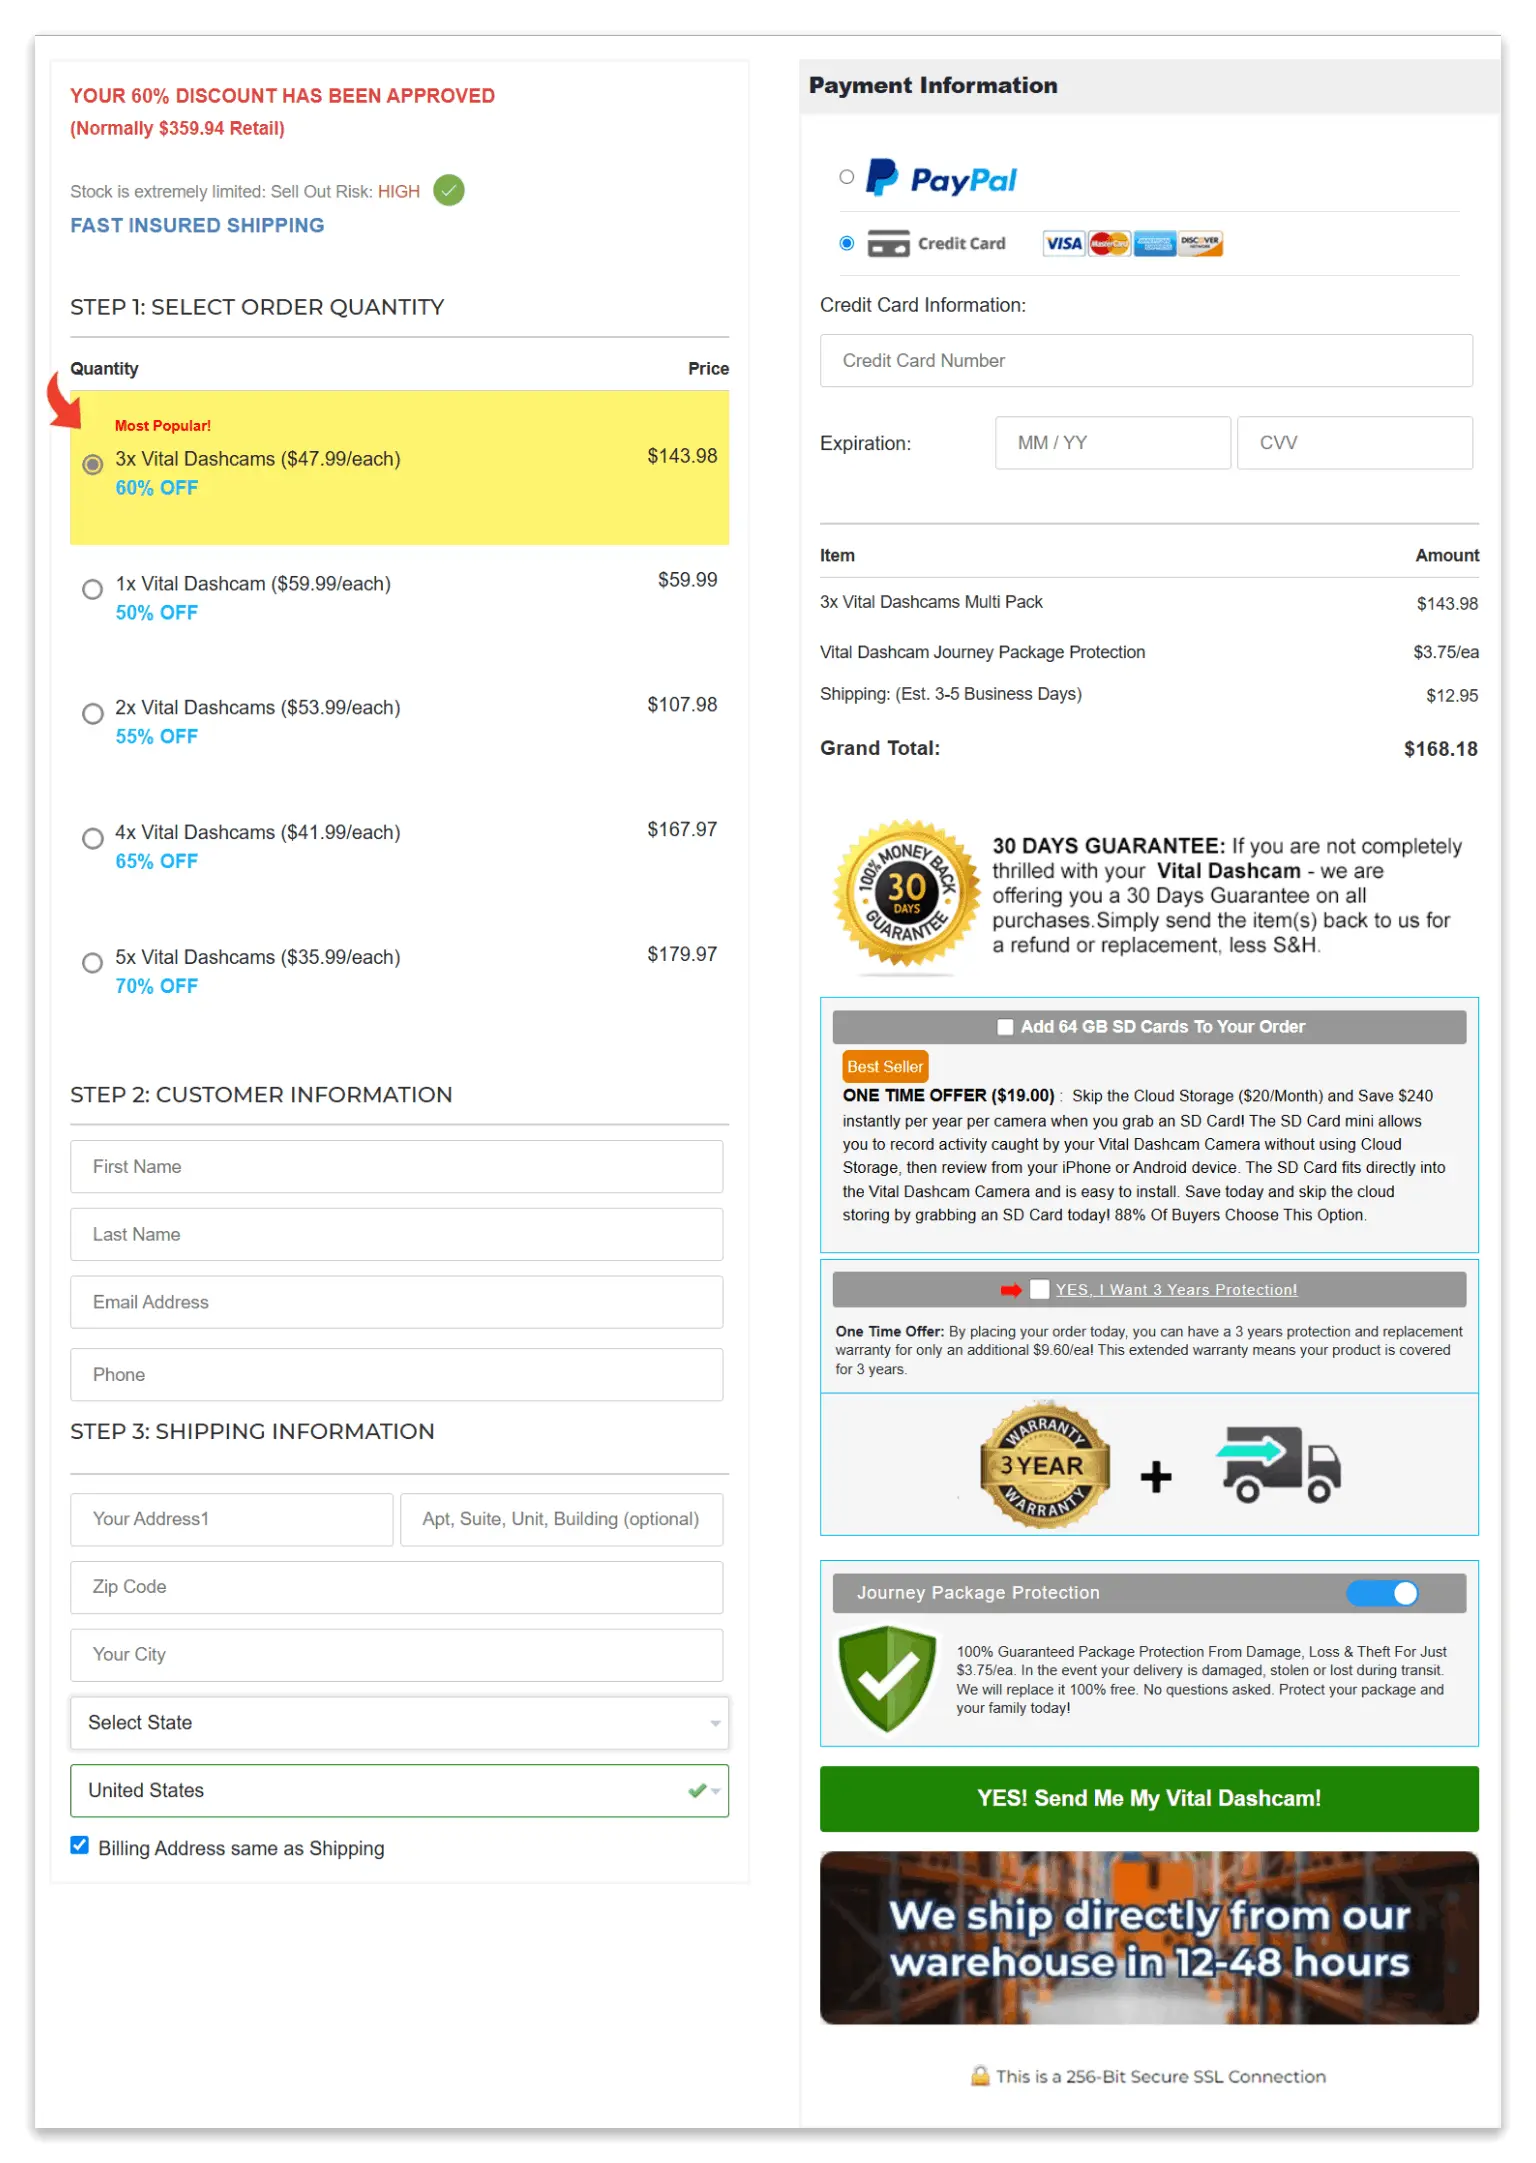Screen dimensions: 1536x2163
Task: Click the delivery truck icon
Action: (x=1279, y=1464)
